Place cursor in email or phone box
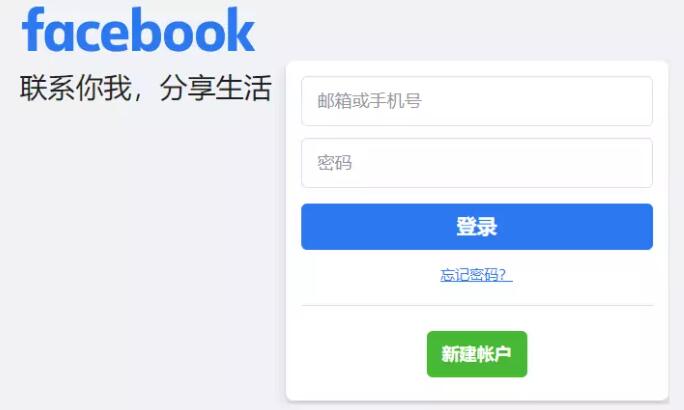The height and width of the screenshot is (410, 684). (x=477, y=101)
